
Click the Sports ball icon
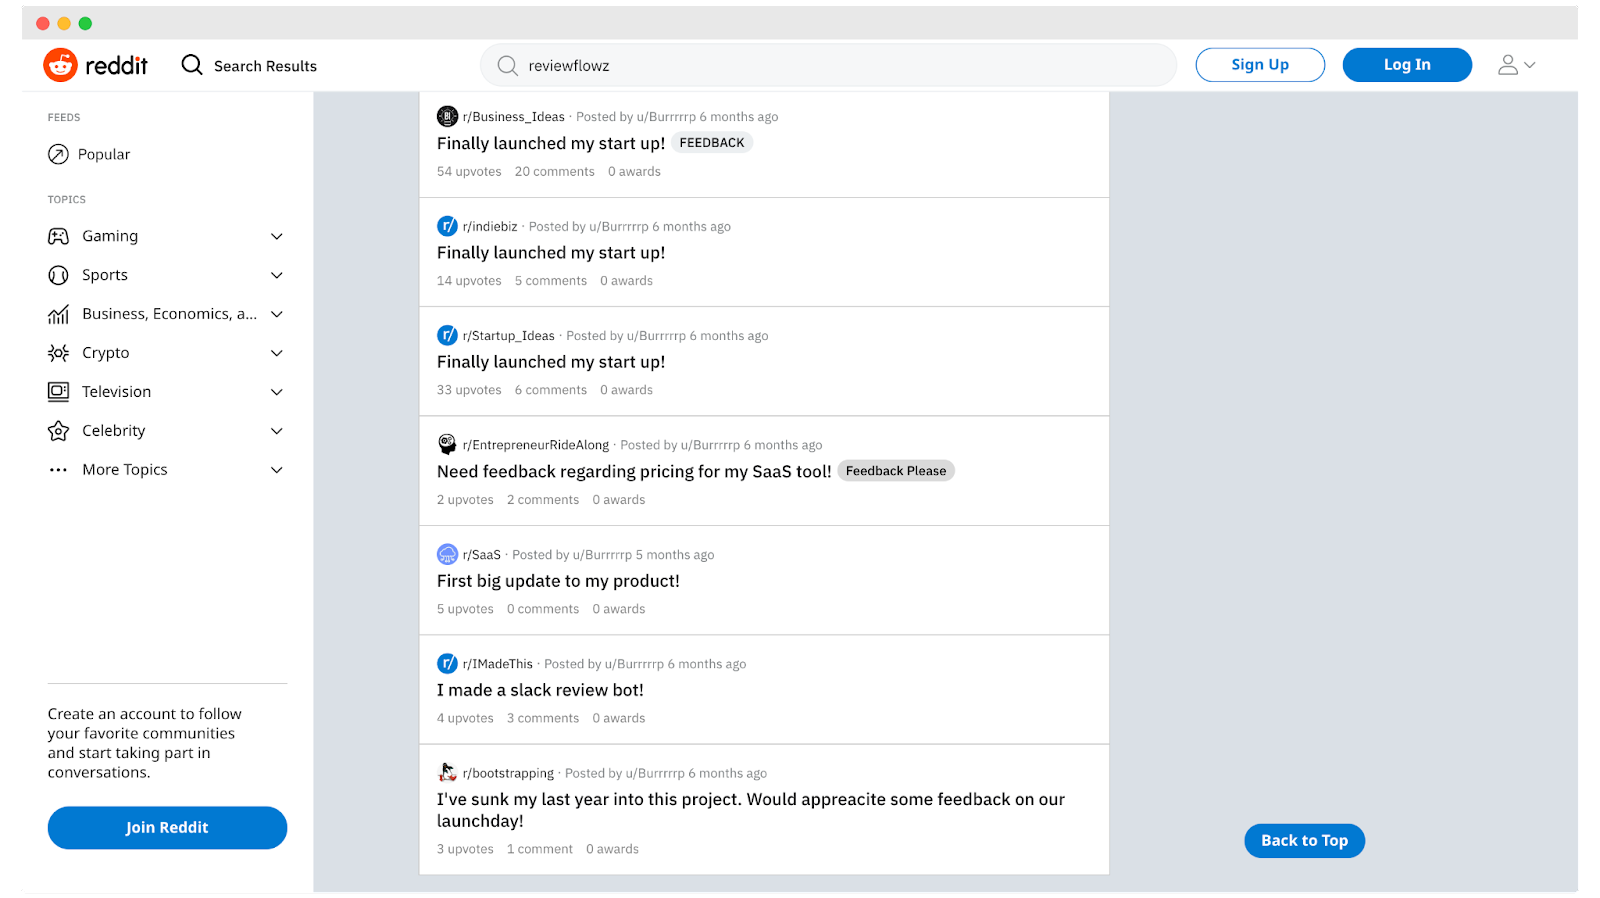(x=59, y=275)
